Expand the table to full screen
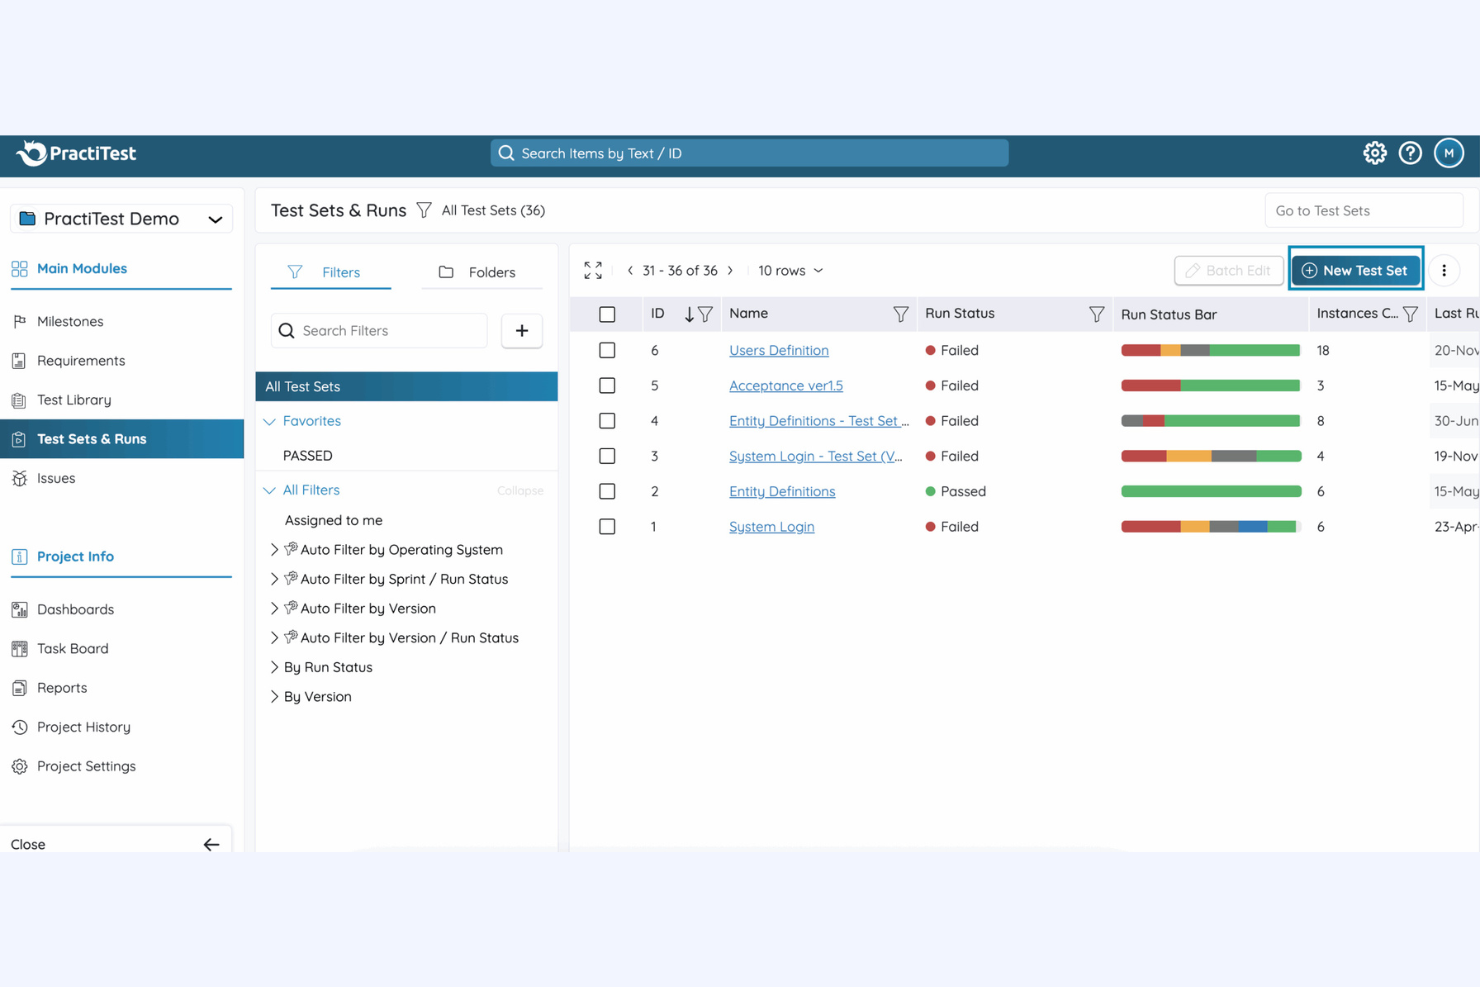This screenshot has height=987, width=1480. point(592,270)
